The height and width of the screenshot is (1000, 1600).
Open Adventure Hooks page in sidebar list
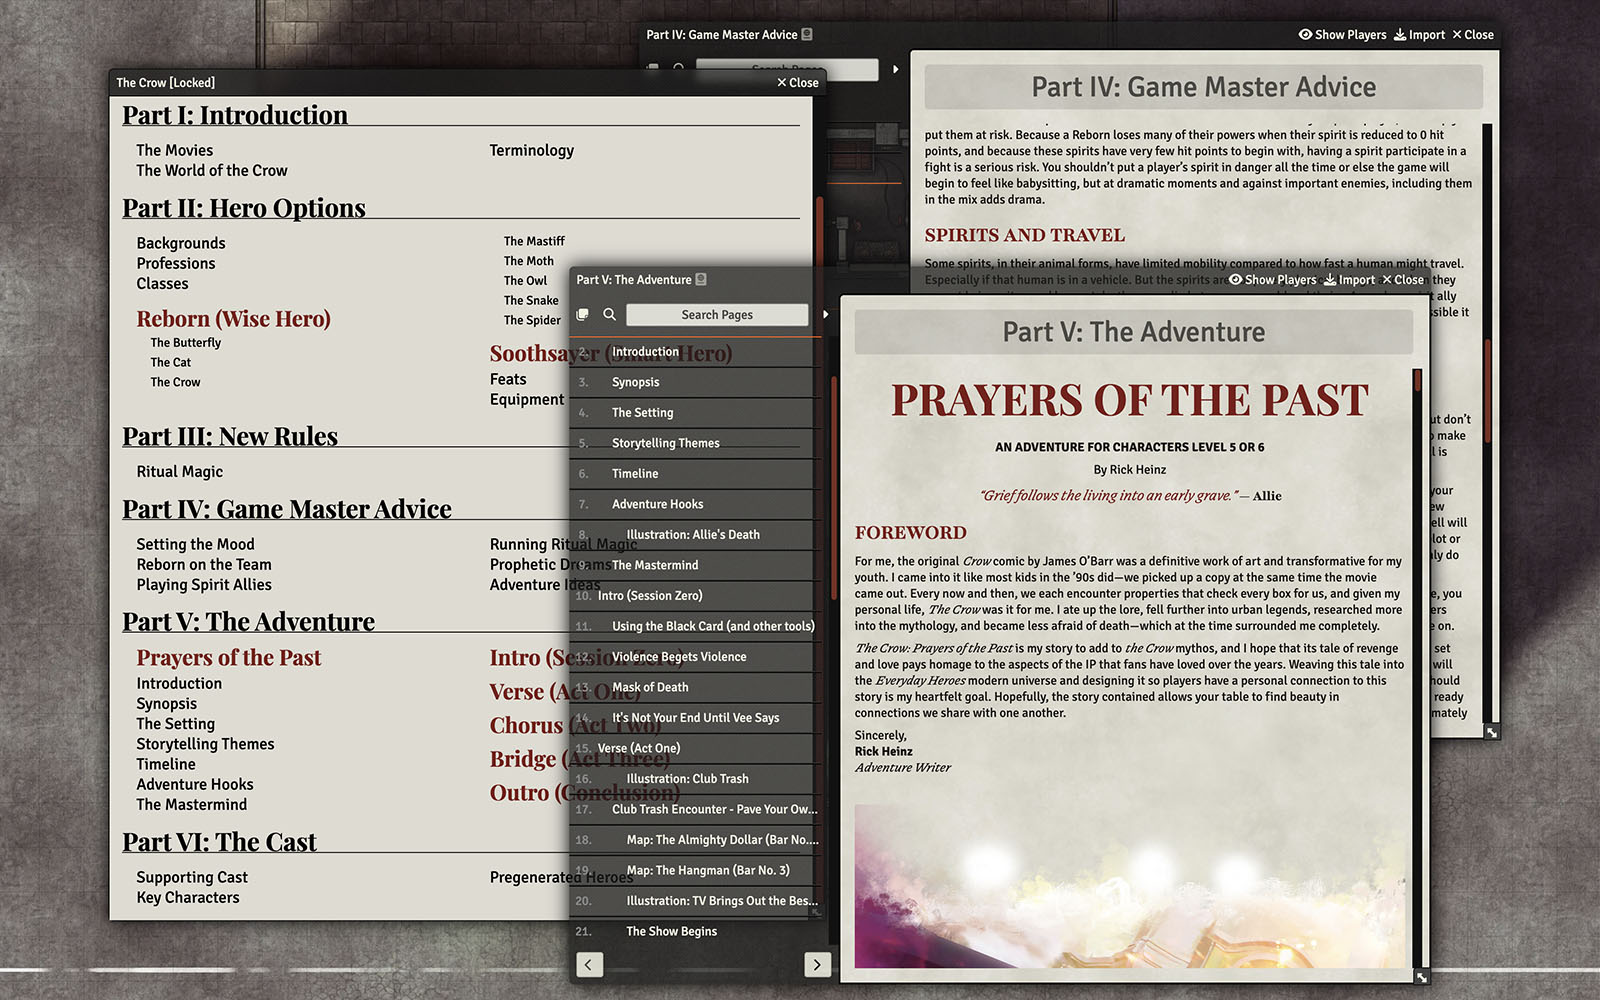point(697,504)
